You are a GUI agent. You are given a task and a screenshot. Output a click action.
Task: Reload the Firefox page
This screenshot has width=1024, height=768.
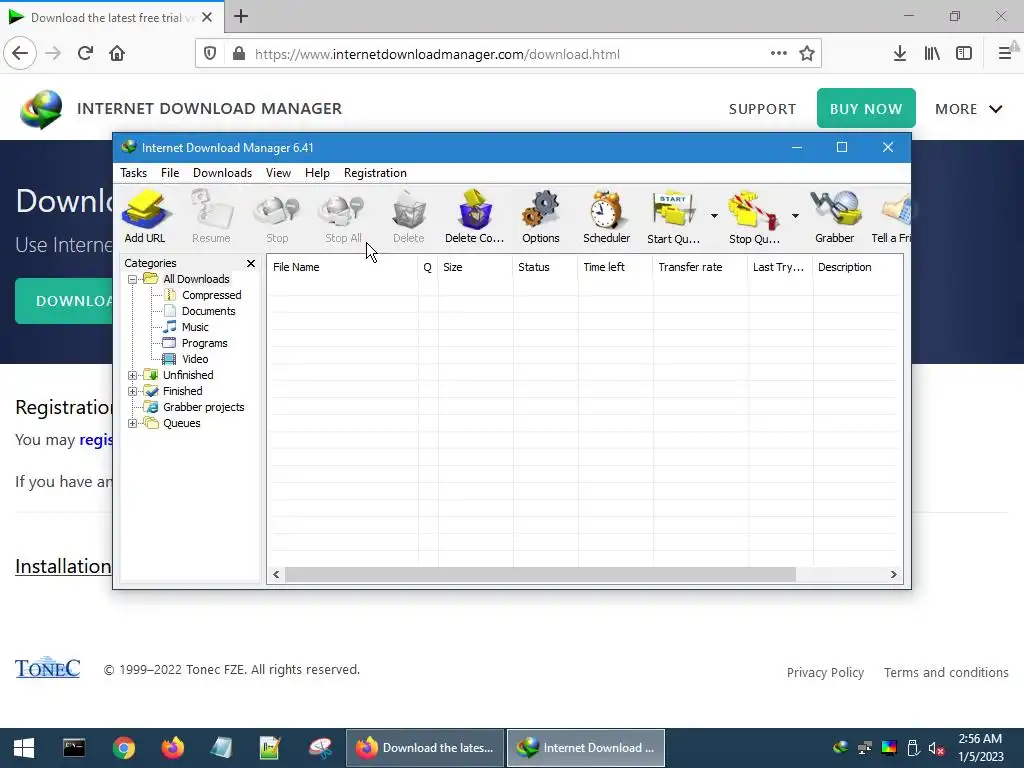pos(85,54)
